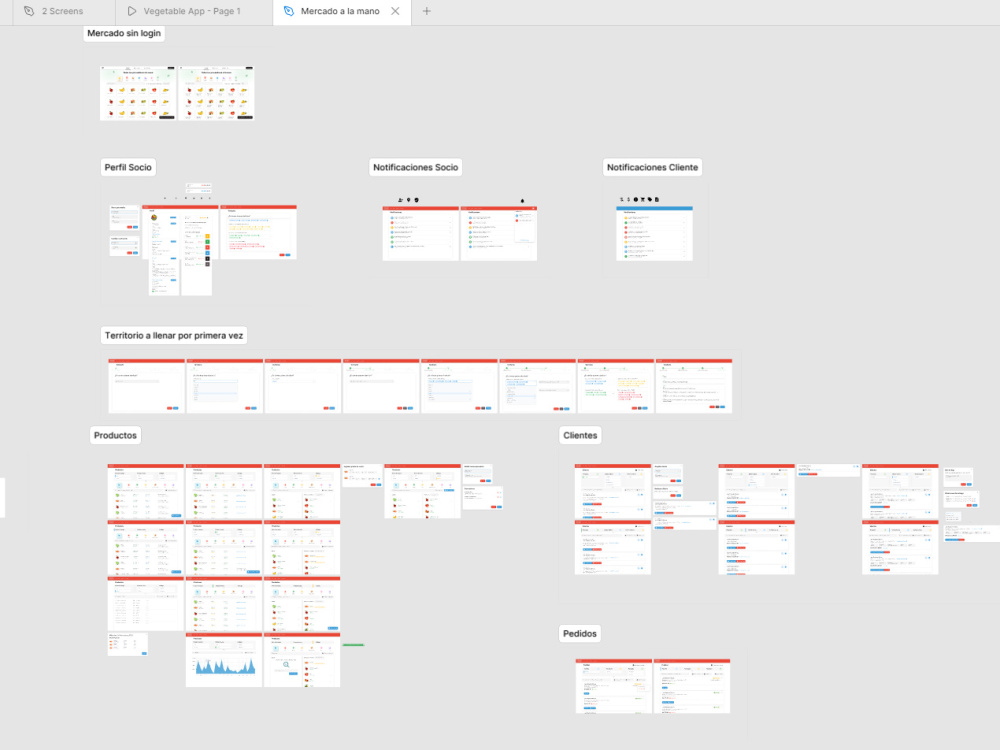Select the Notificaciones Socio section label

pyautogui.click(x=415, y=167)
